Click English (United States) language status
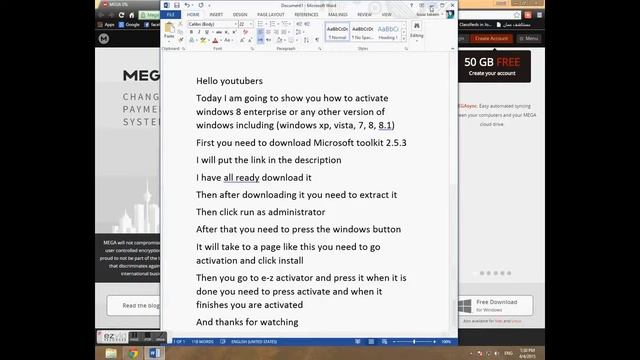The width and height of the screenshot is (640, 360). [x=254, y=342]
